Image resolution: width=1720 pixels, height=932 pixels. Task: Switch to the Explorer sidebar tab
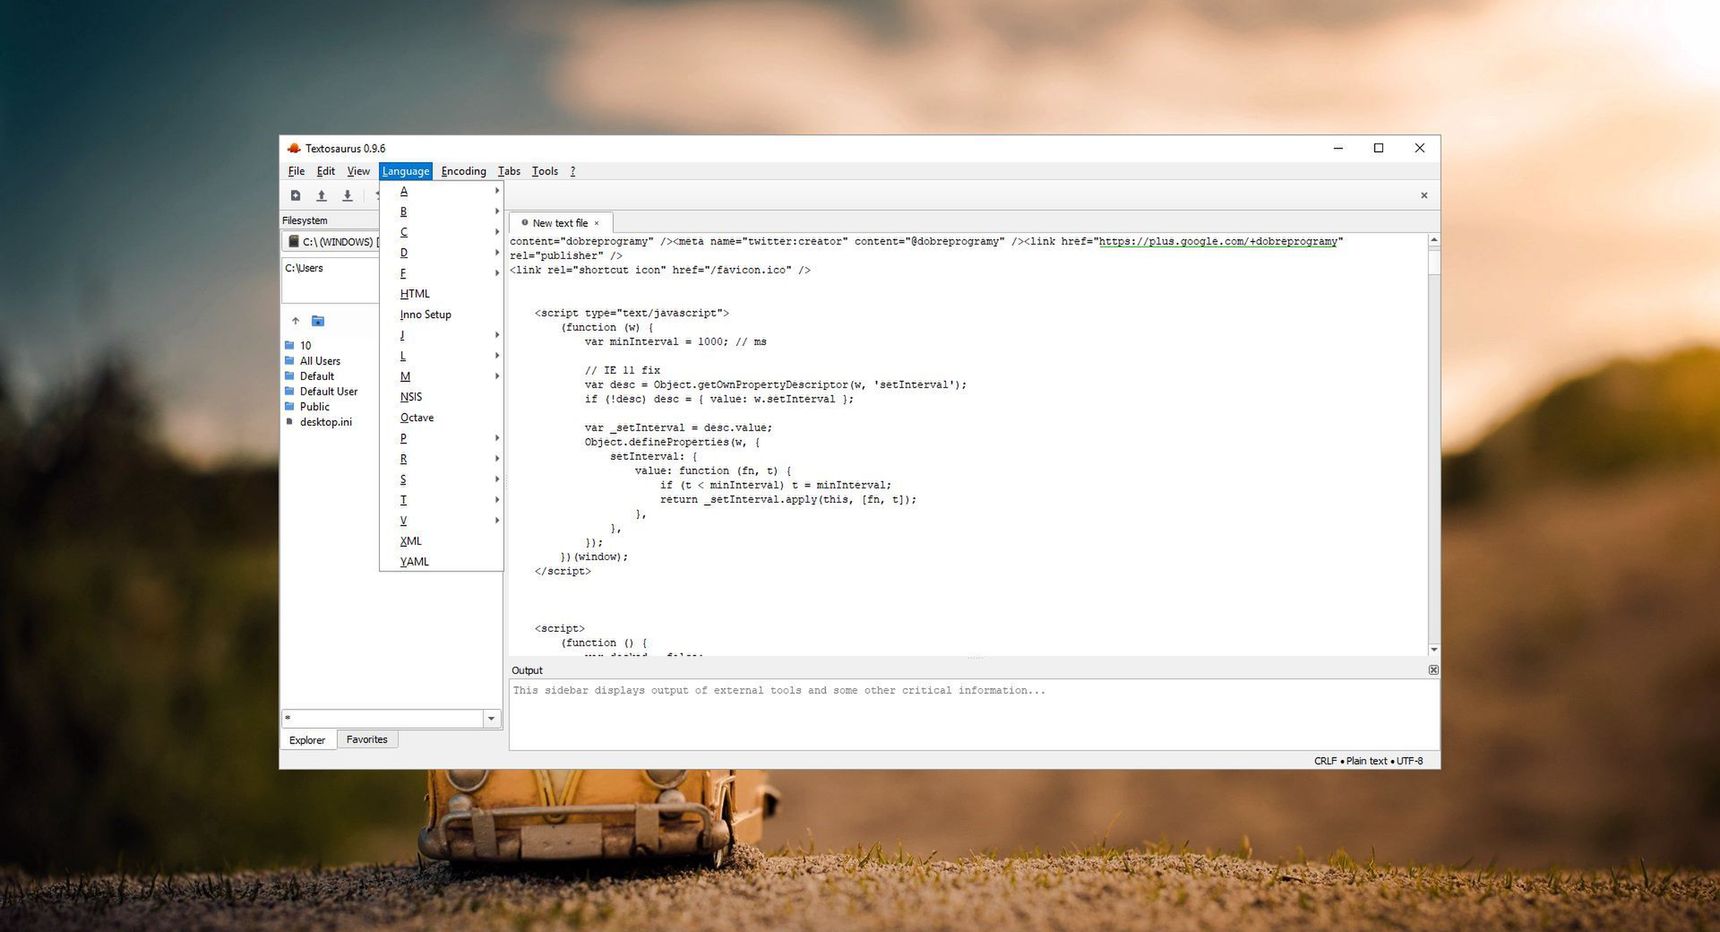point(307,740)
